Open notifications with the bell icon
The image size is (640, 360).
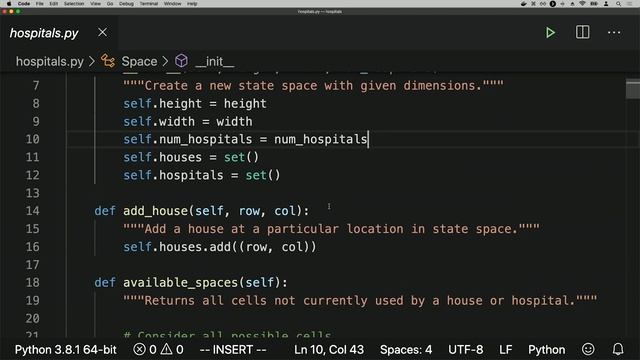pyautogui.click(x=618, y=349)
